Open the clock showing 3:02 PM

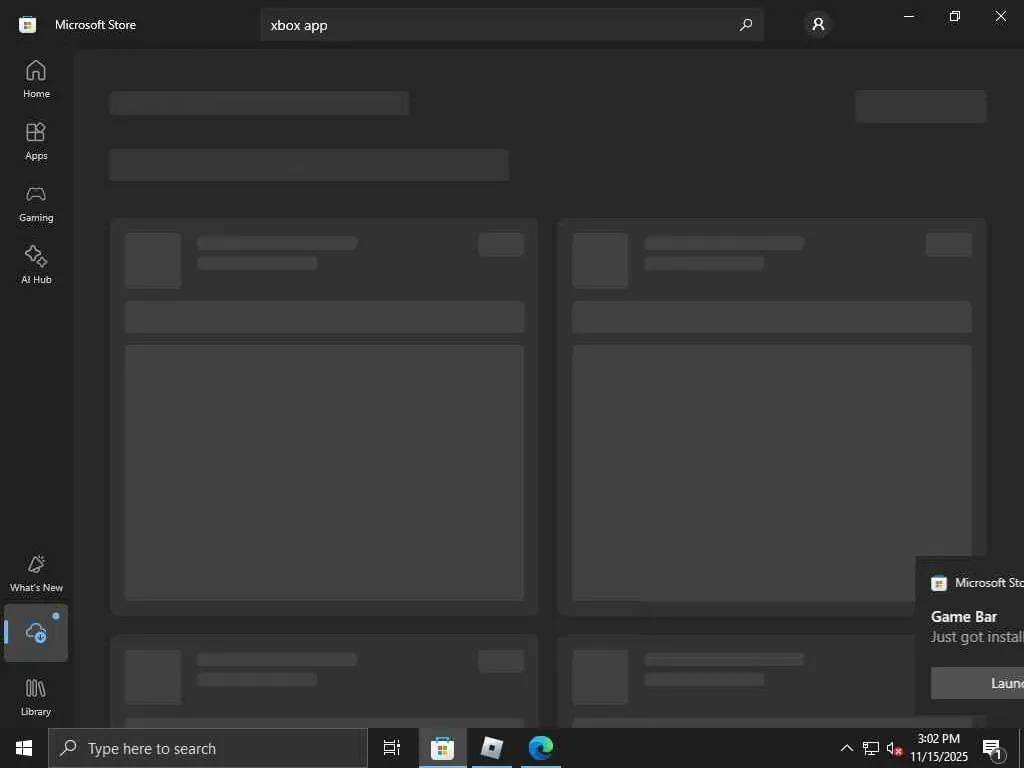click(x=939, y=748)
